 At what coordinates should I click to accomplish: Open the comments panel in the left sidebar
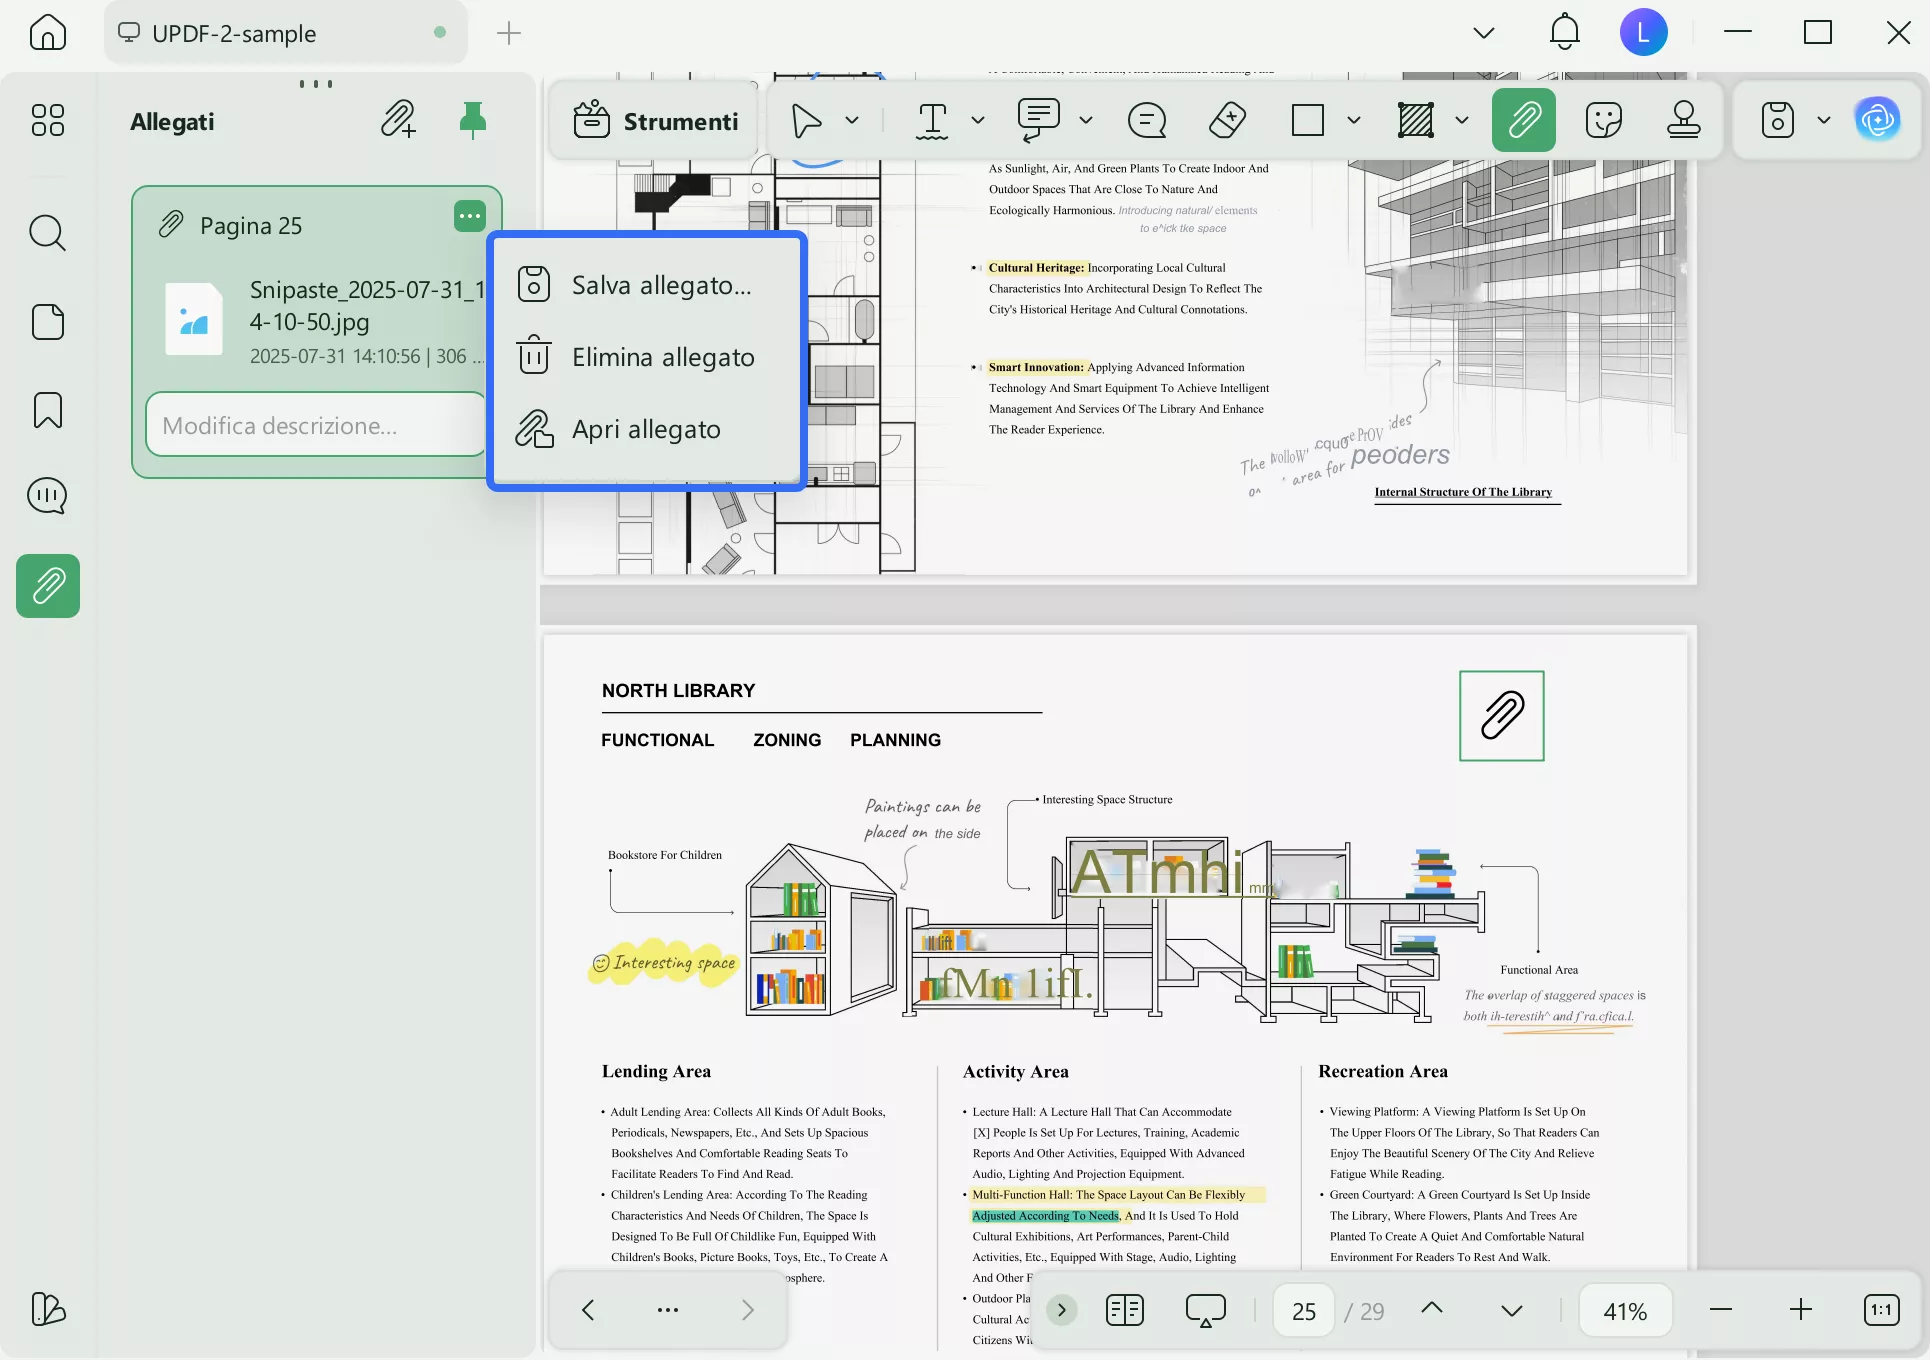pos(48,496)
